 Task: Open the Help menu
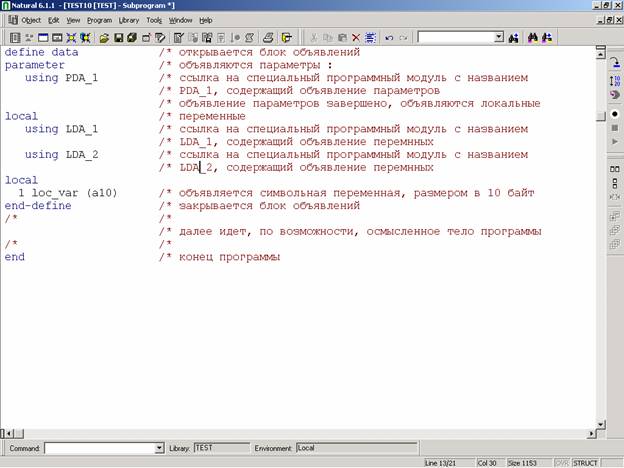click(x=205, y=19)
